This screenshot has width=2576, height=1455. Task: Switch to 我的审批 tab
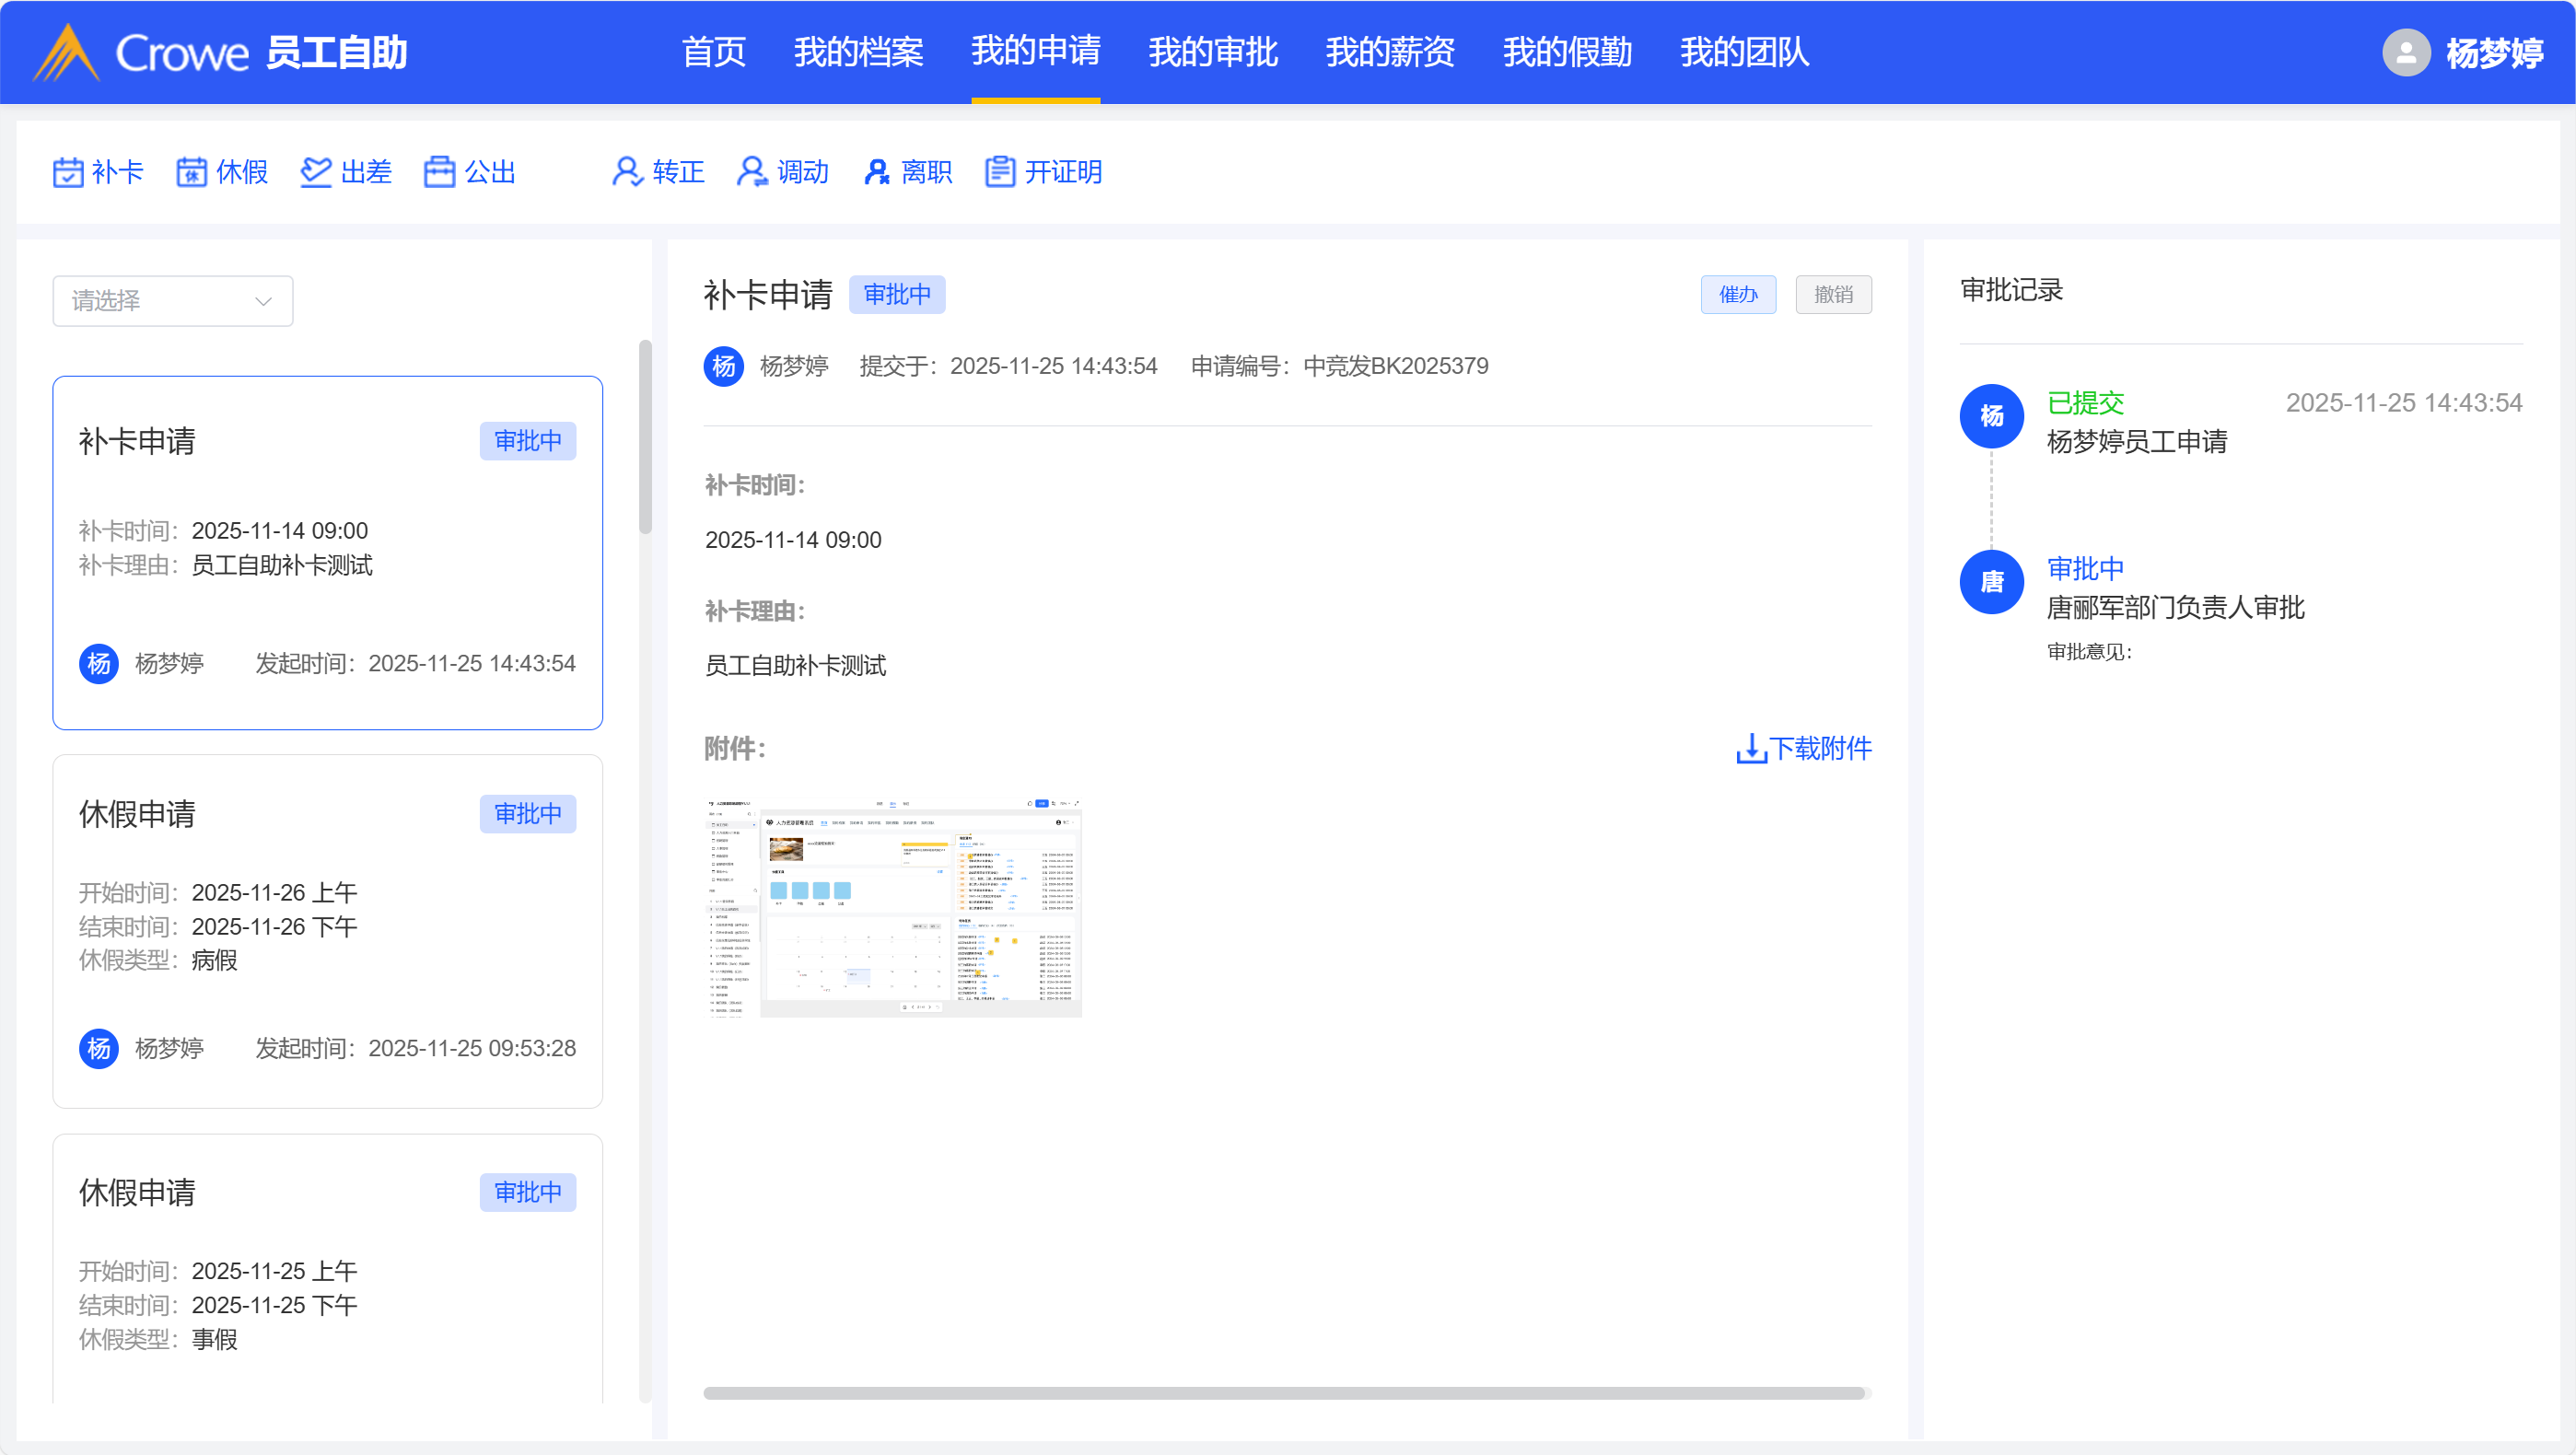click(1212, 52)
